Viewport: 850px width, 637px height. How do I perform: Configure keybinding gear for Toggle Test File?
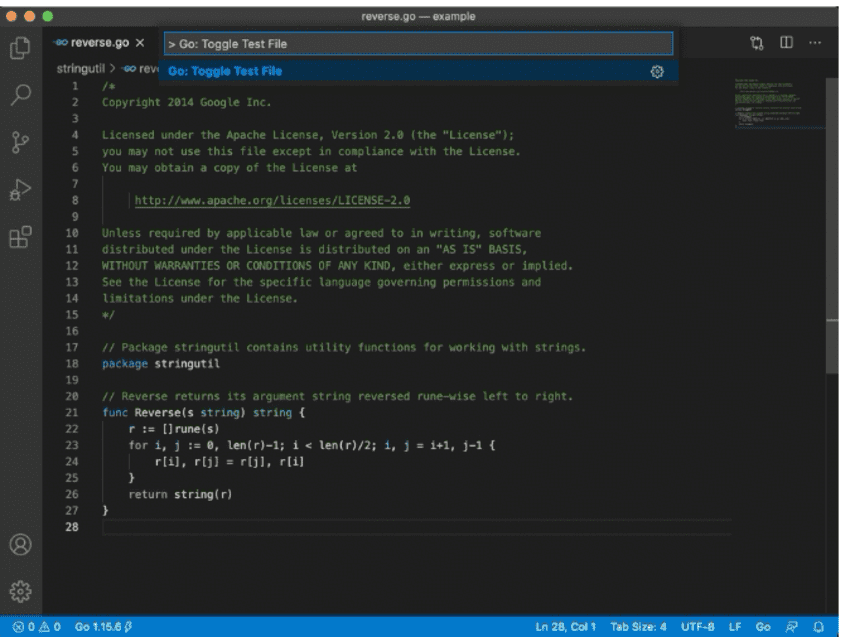(657, 71)
